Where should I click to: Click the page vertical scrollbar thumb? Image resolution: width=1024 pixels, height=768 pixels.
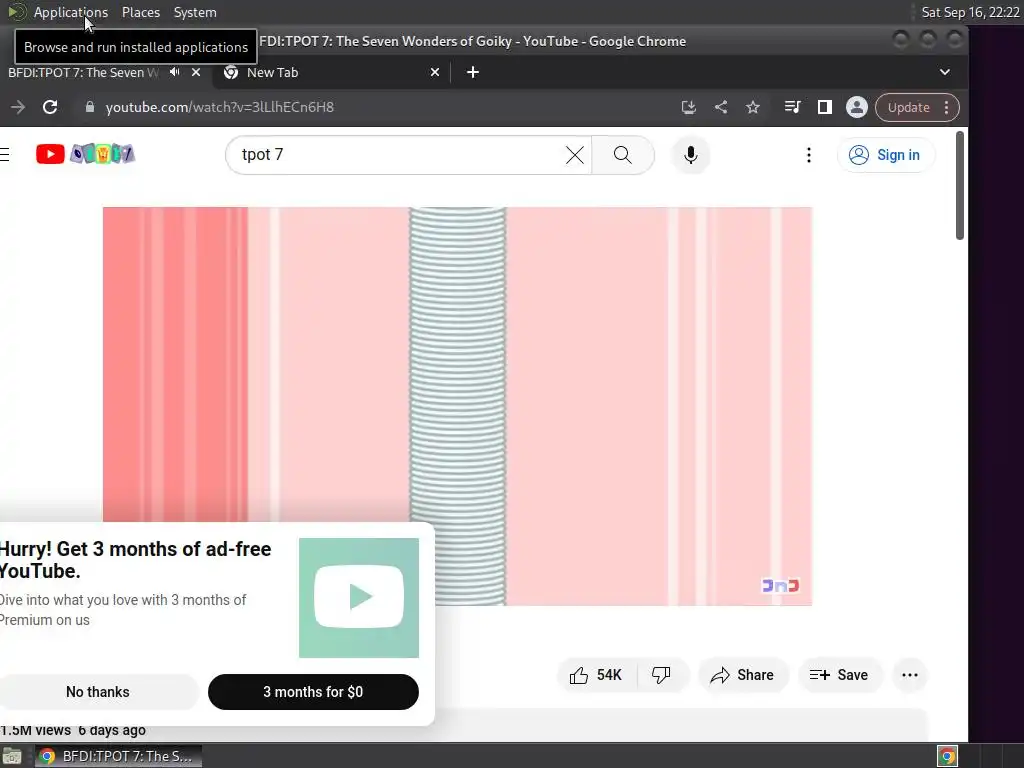pyautogui.click(x=959, y=185)
